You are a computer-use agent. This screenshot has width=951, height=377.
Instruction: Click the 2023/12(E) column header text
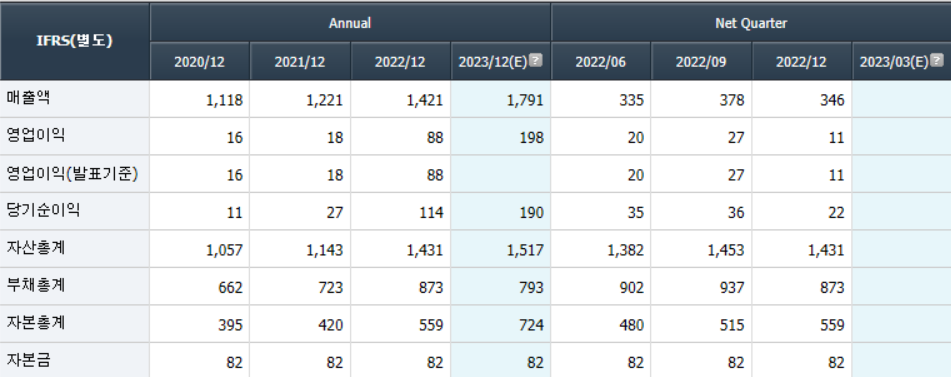(493, 62)
